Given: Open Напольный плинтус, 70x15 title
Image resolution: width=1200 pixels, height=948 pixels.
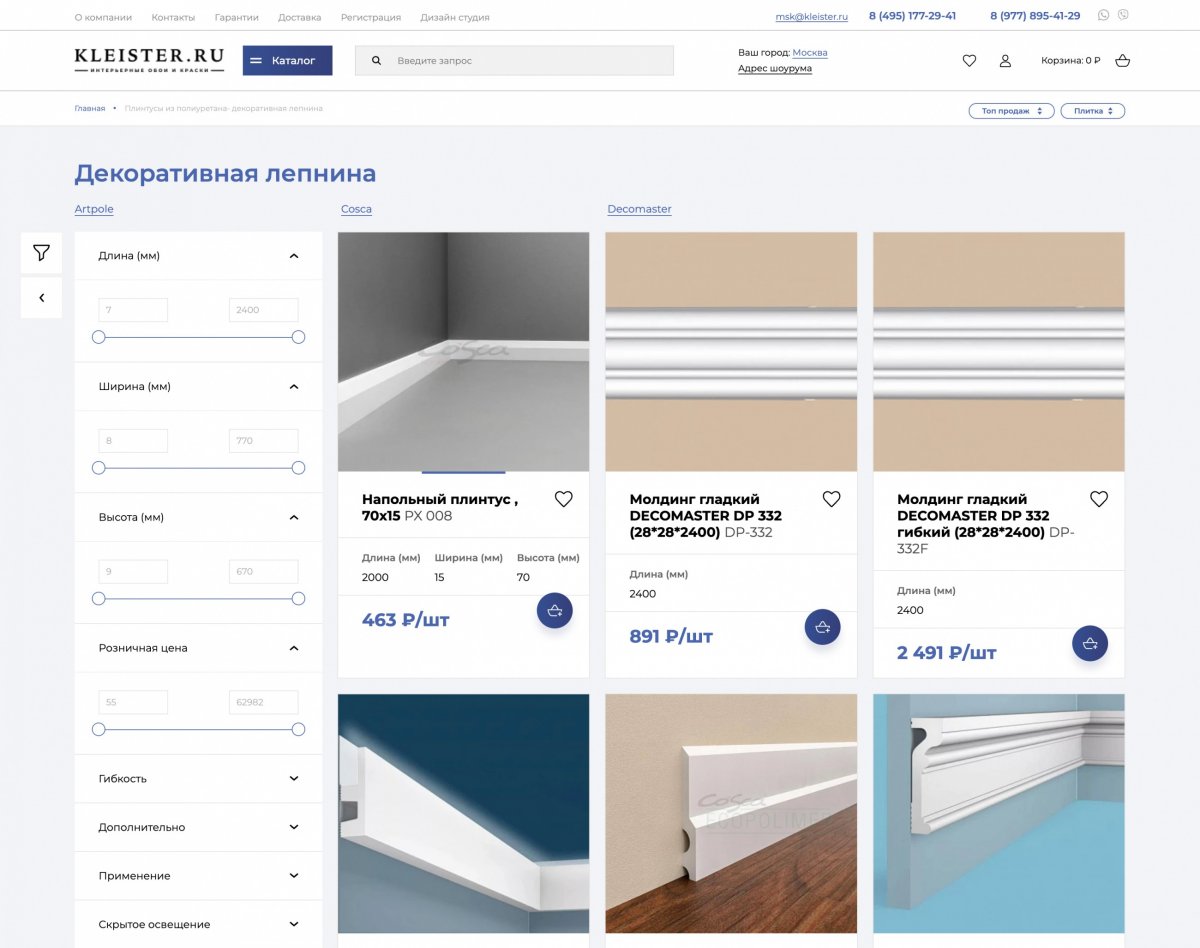Looking at the screenshot, I should click(x=440, y=507).
